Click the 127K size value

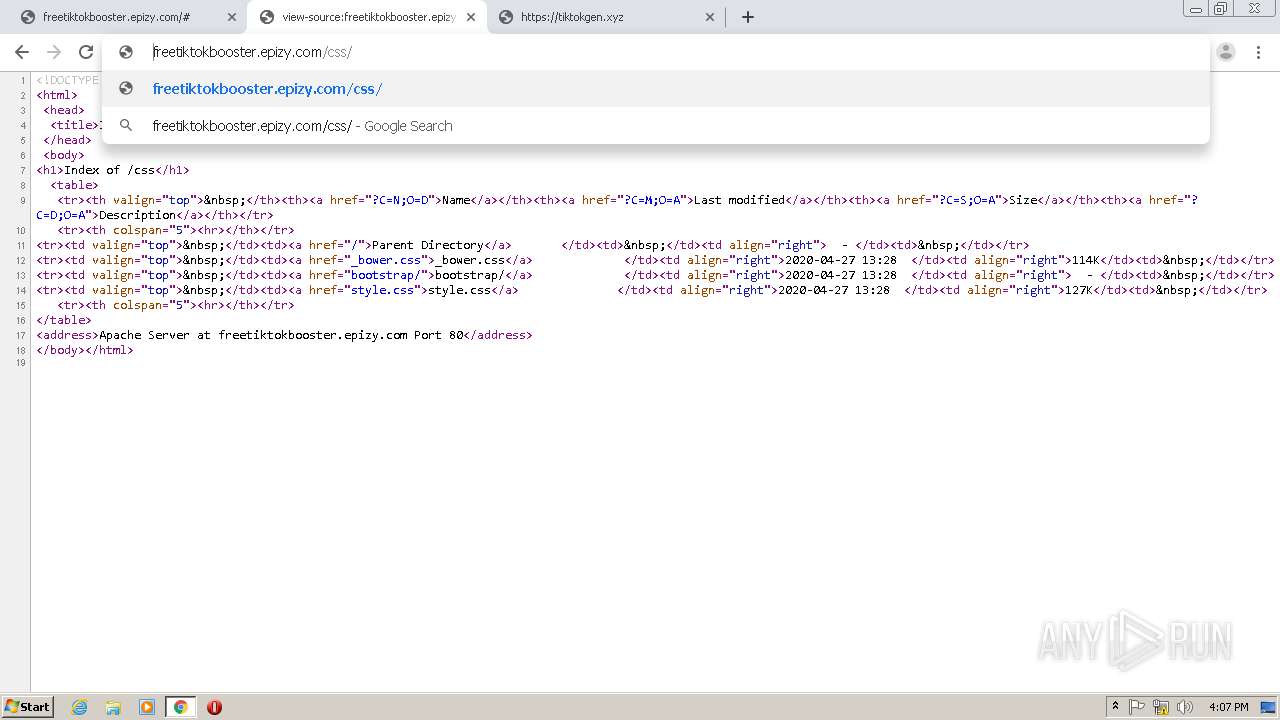1077,290
